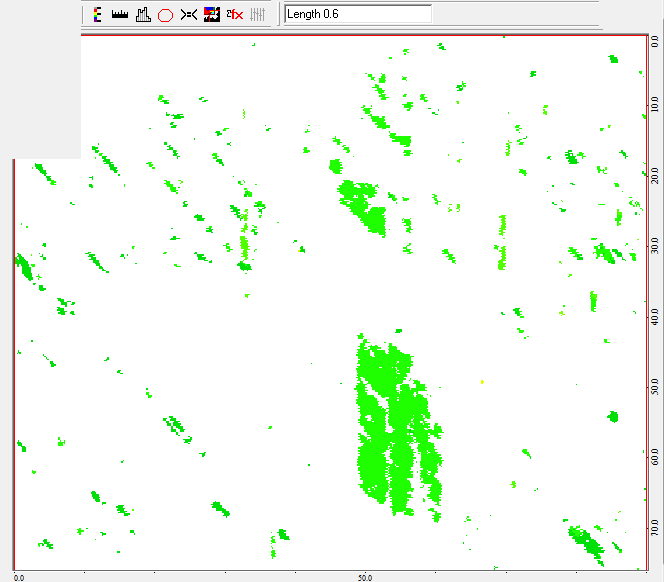The width and height of the screenshot is (664, 582).
Task: Click the 50.0 label on horizontal axis
Action: [365, 577]
